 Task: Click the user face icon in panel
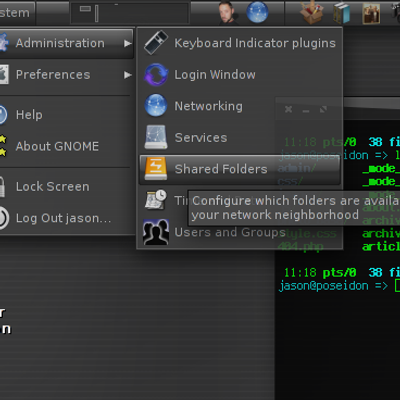(x=228, y=13)
